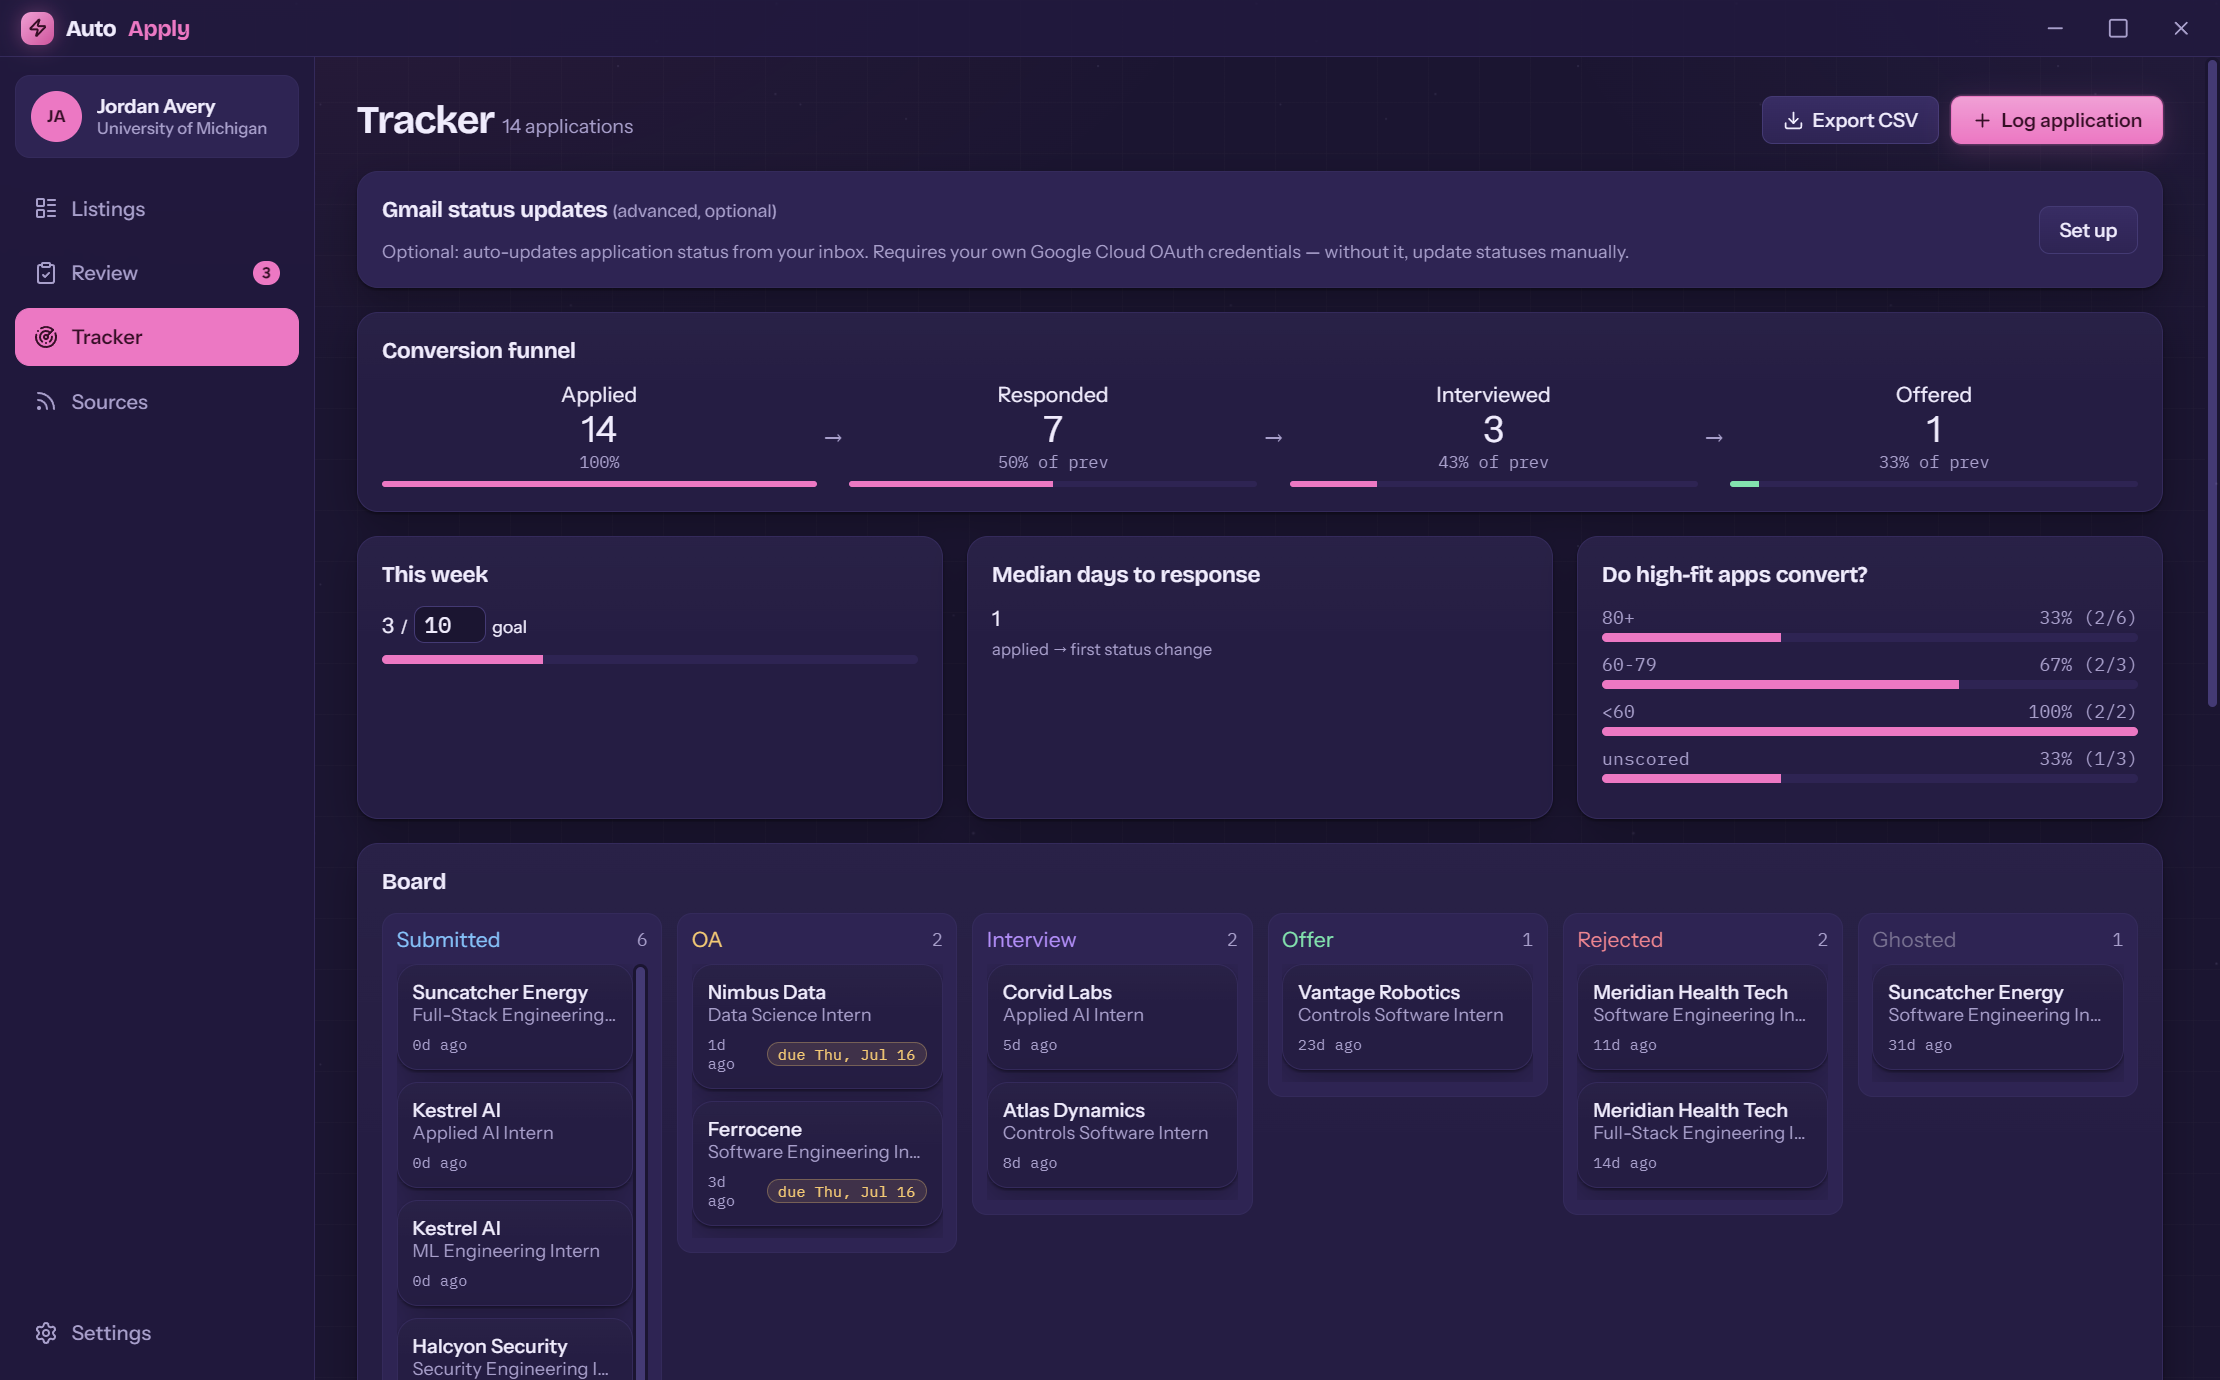This screenshot has width=2220, height=1380.
Task: Open Atlas Dynamics Controls Software card
Action: pos(1112,1135)
